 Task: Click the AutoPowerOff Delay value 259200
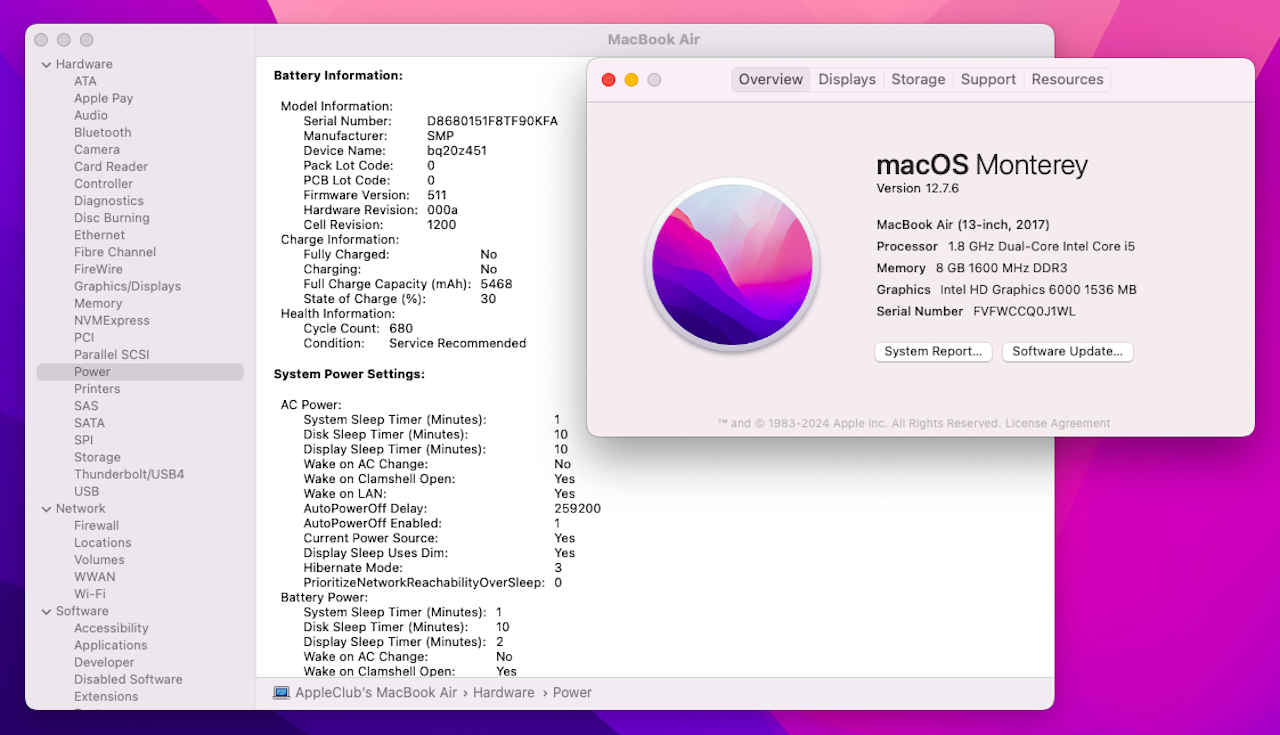pos(577,508)
